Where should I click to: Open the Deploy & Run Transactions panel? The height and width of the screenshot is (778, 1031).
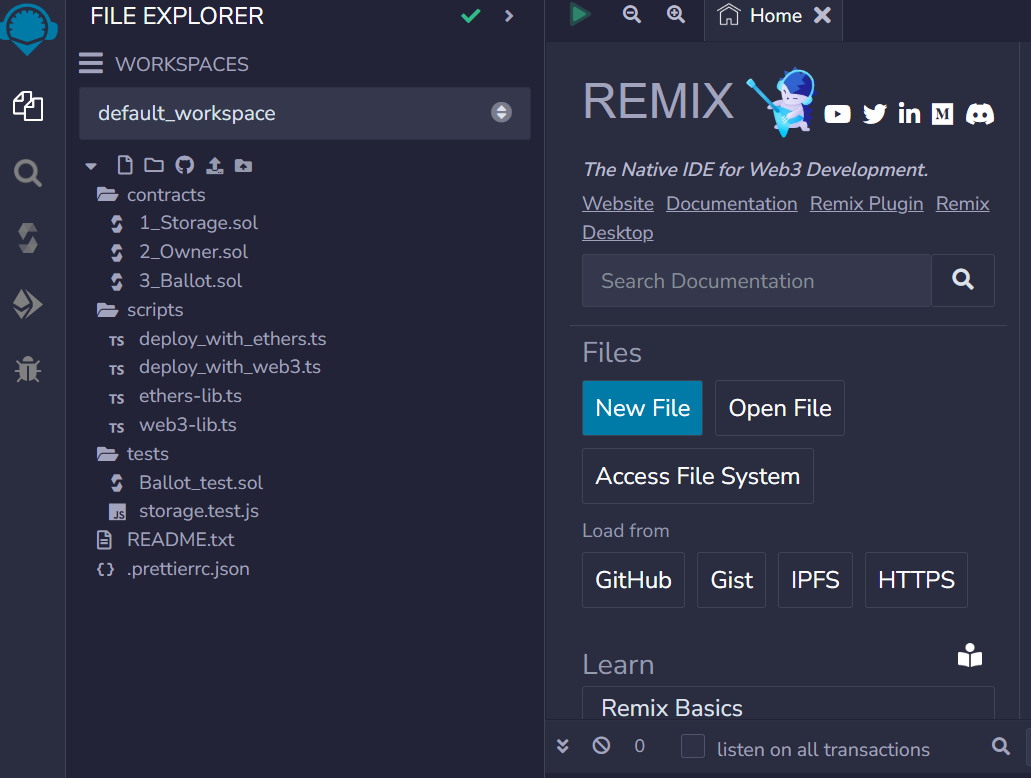pyautogui.click(x=27, y=304)
